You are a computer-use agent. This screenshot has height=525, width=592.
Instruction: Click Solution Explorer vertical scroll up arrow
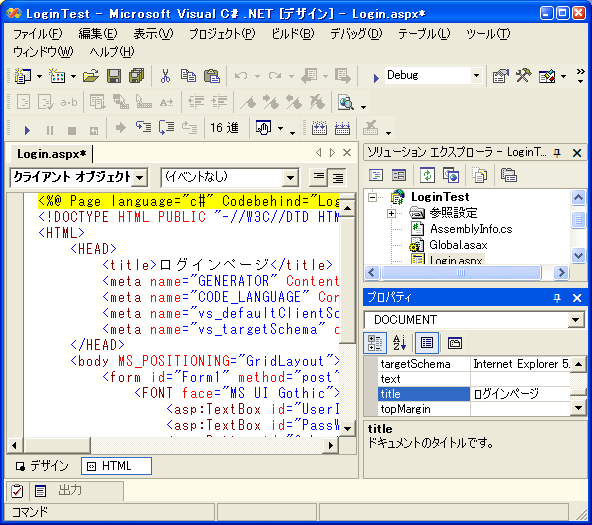click(578, 197)
